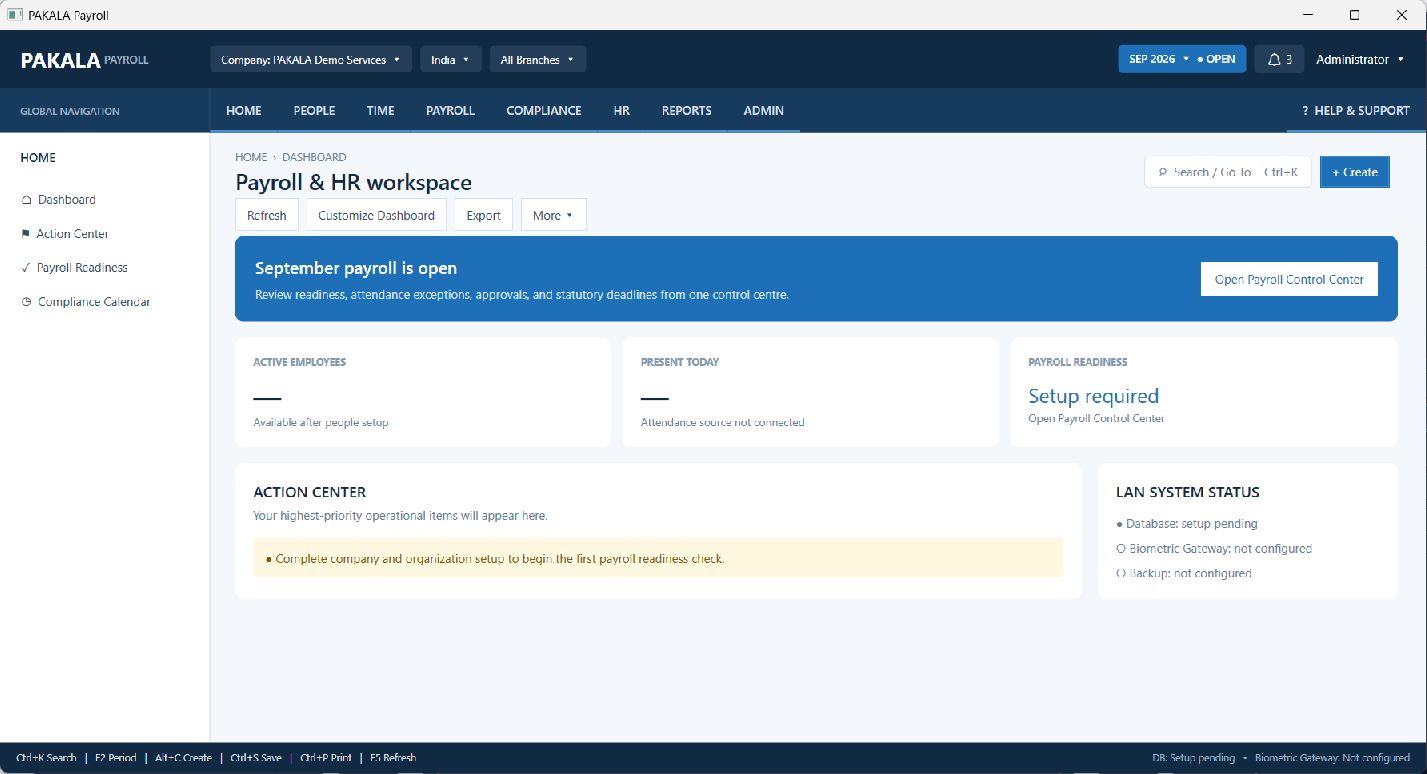Click Customize Dashboard
Image resolution: width=1427 pixels, height=774 pixels.
tap(376, 215)
